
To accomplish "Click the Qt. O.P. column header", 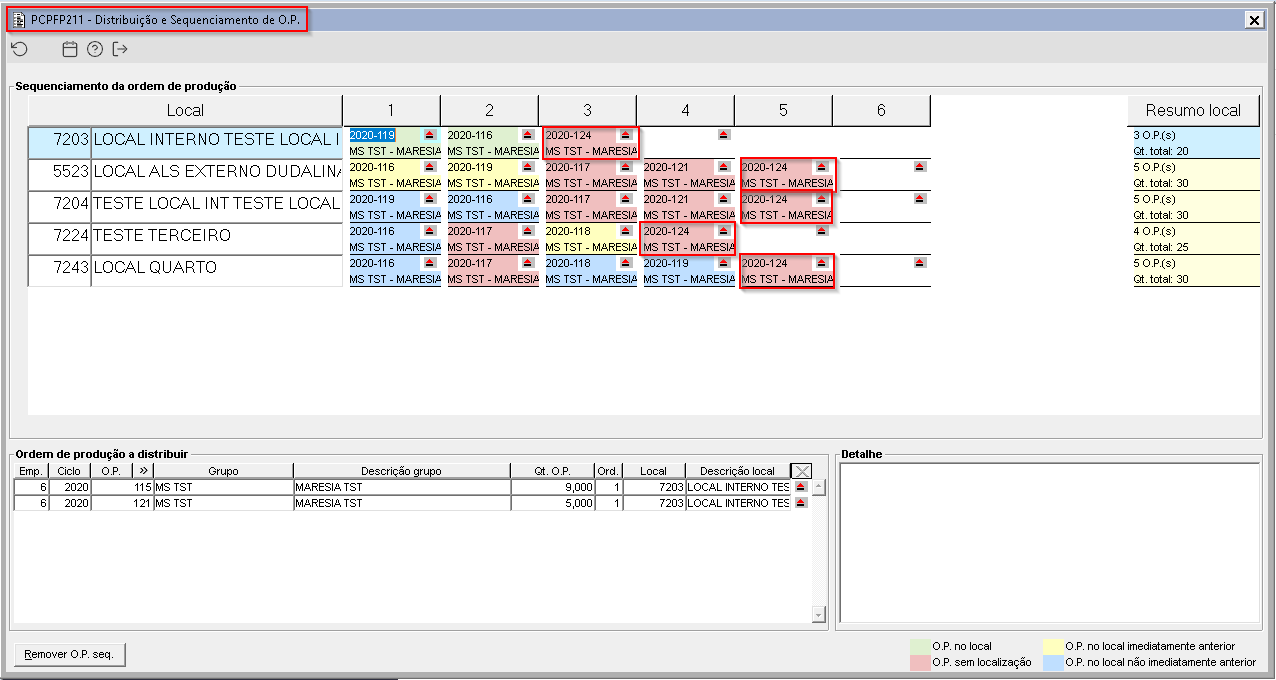I will (x=552, y=471).
